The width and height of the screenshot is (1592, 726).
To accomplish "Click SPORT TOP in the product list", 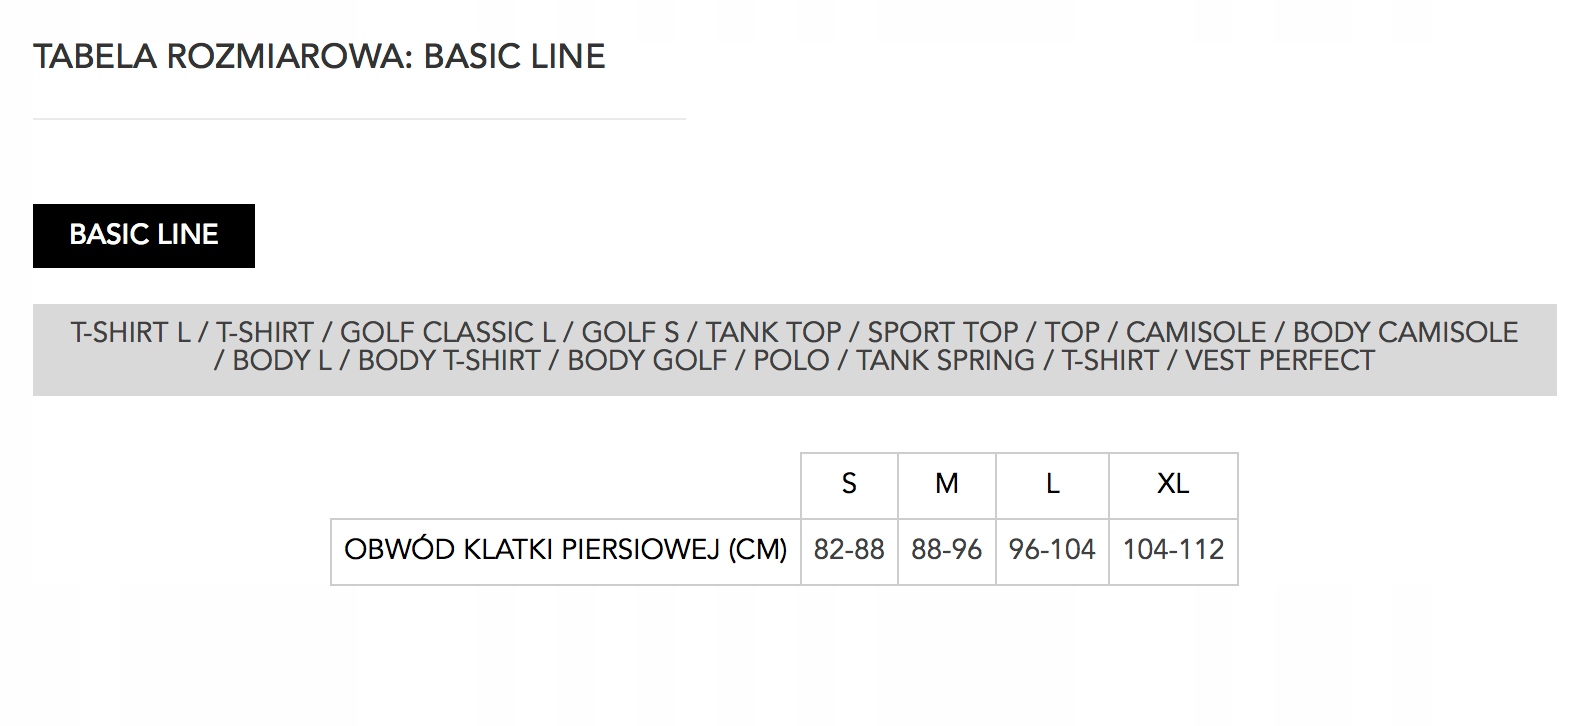I will 942,333.
